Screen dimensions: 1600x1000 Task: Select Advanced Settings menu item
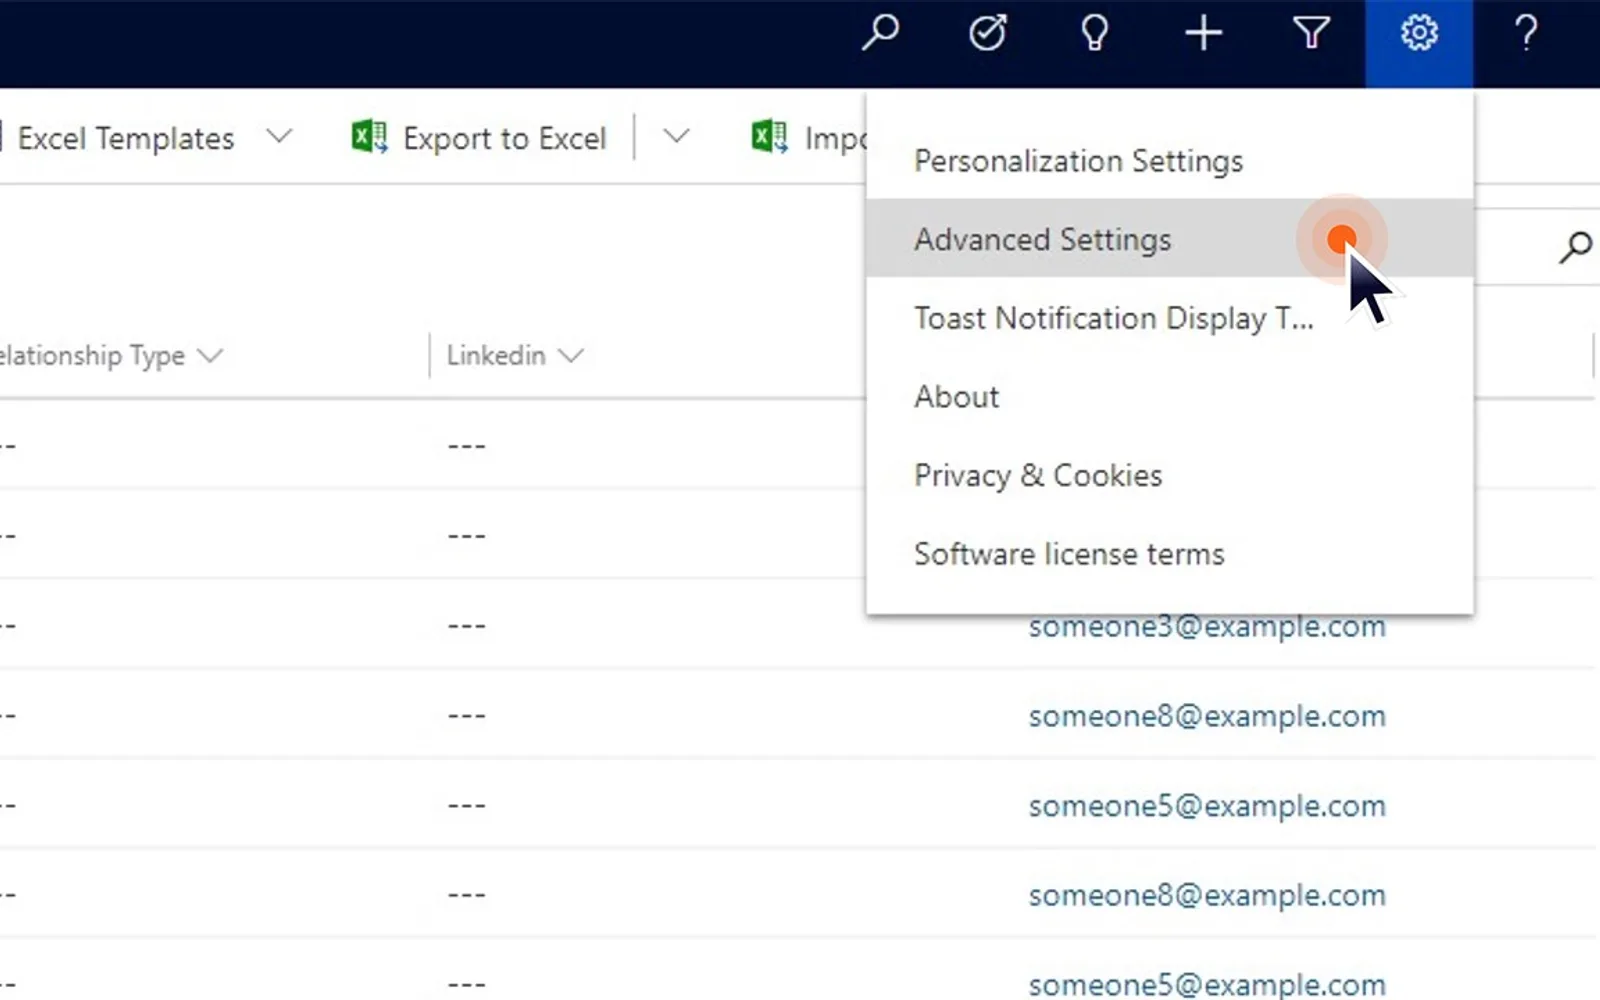1169,238
